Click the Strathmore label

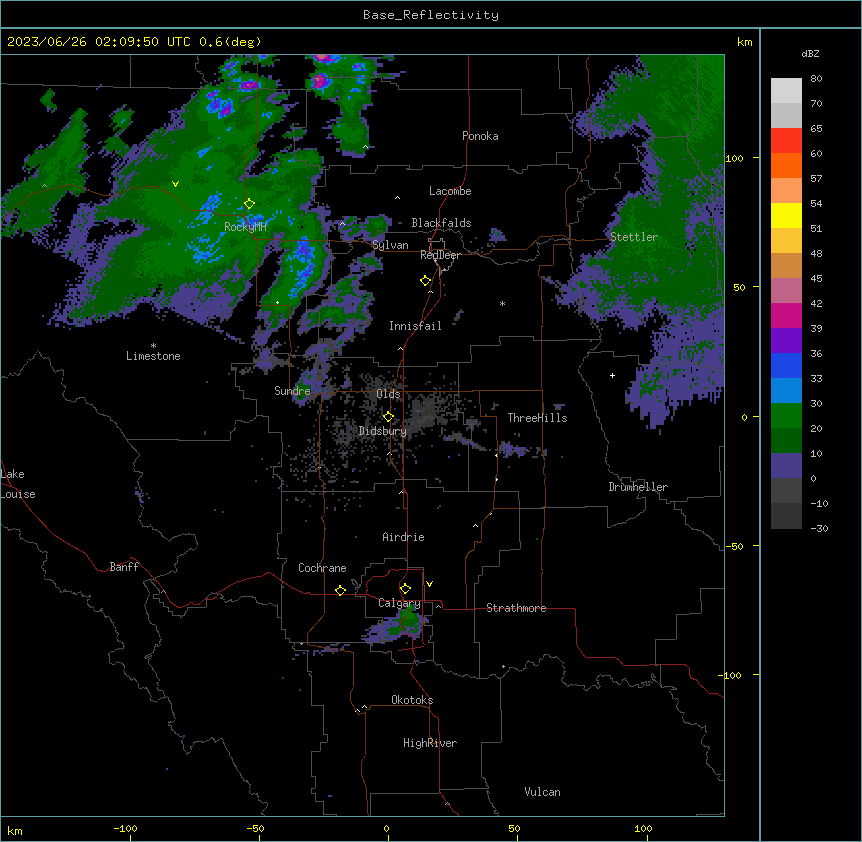click(516, 608)
